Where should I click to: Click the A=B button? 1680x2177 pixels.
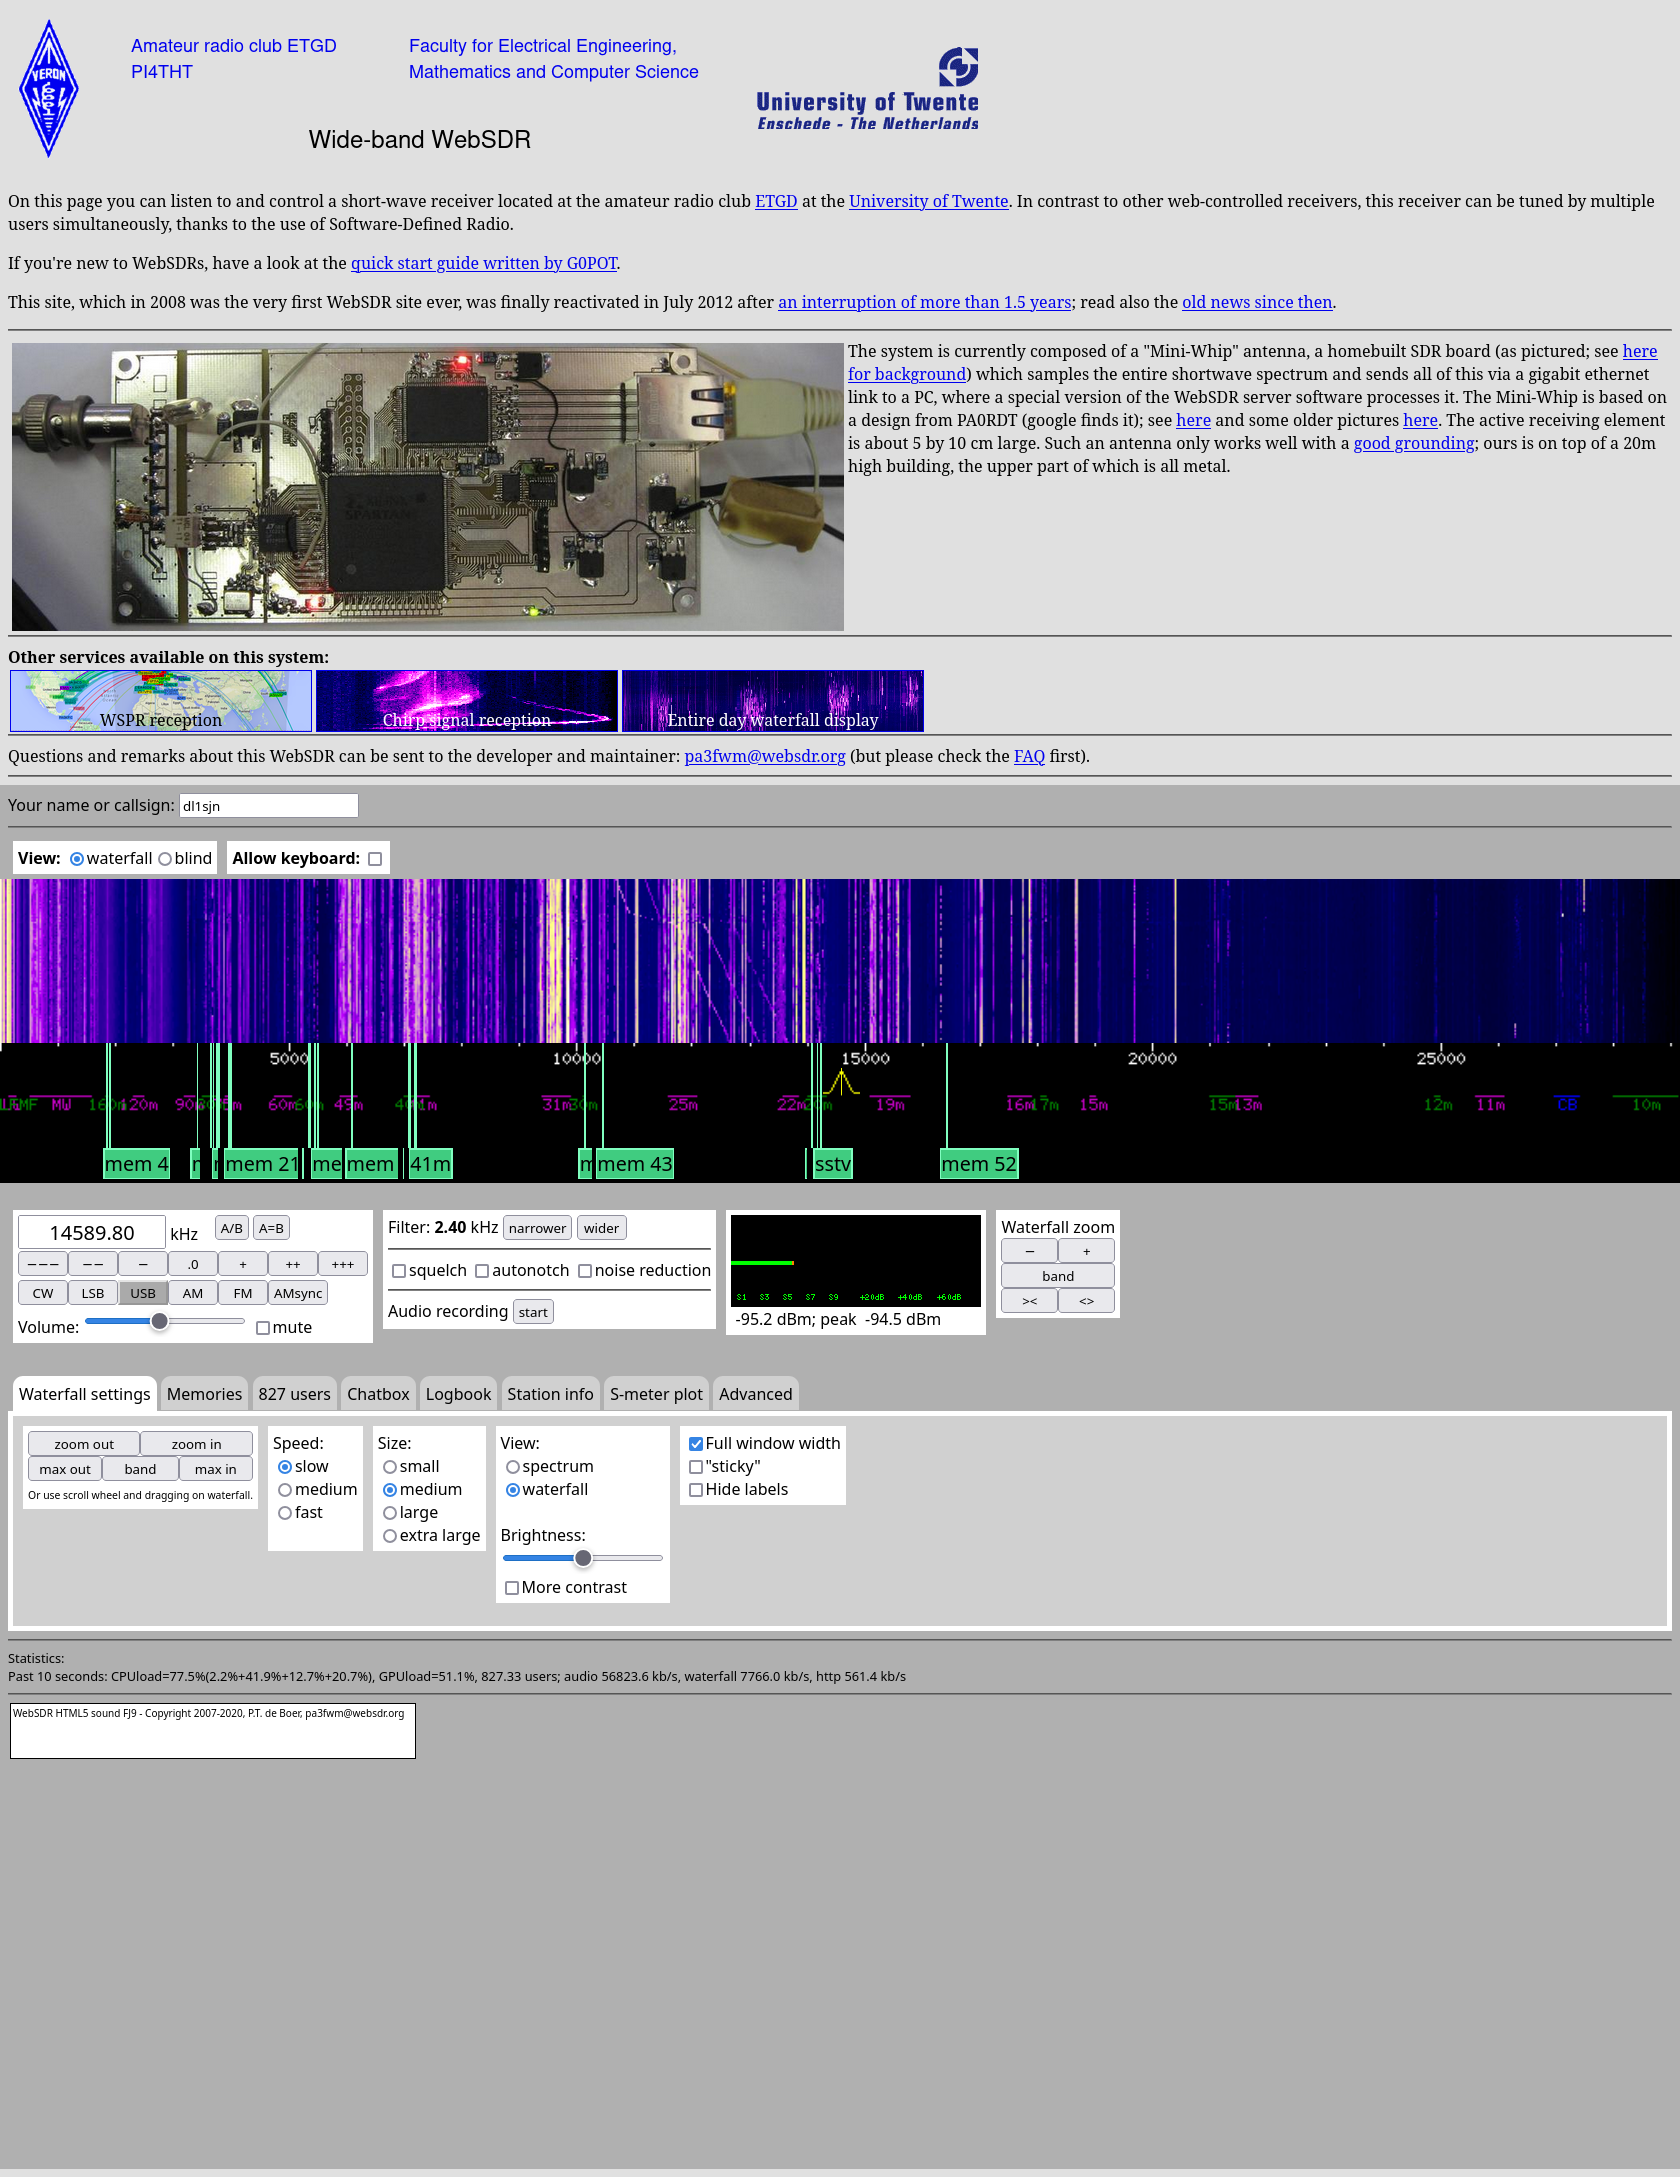point(271,1228)
